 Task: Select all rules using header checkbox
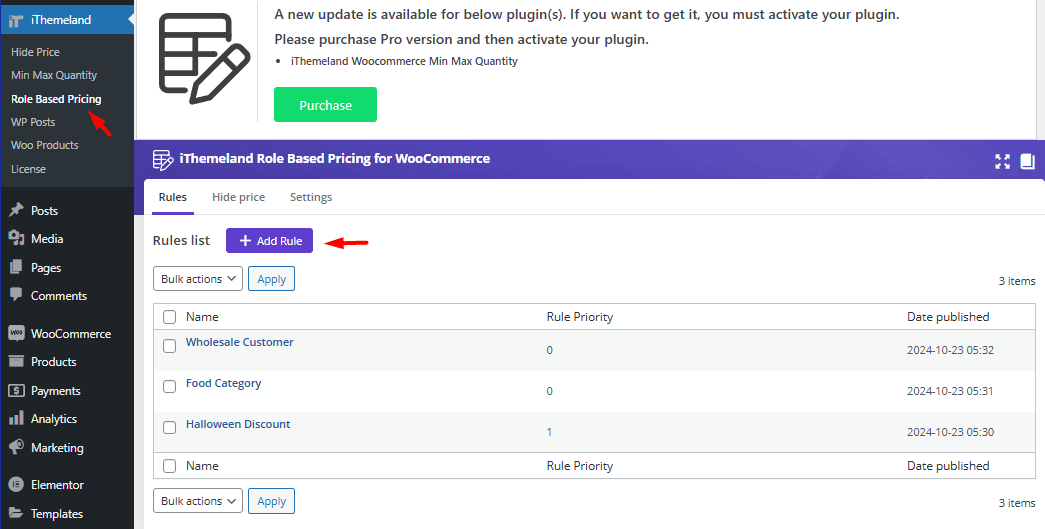coord(170,317)
